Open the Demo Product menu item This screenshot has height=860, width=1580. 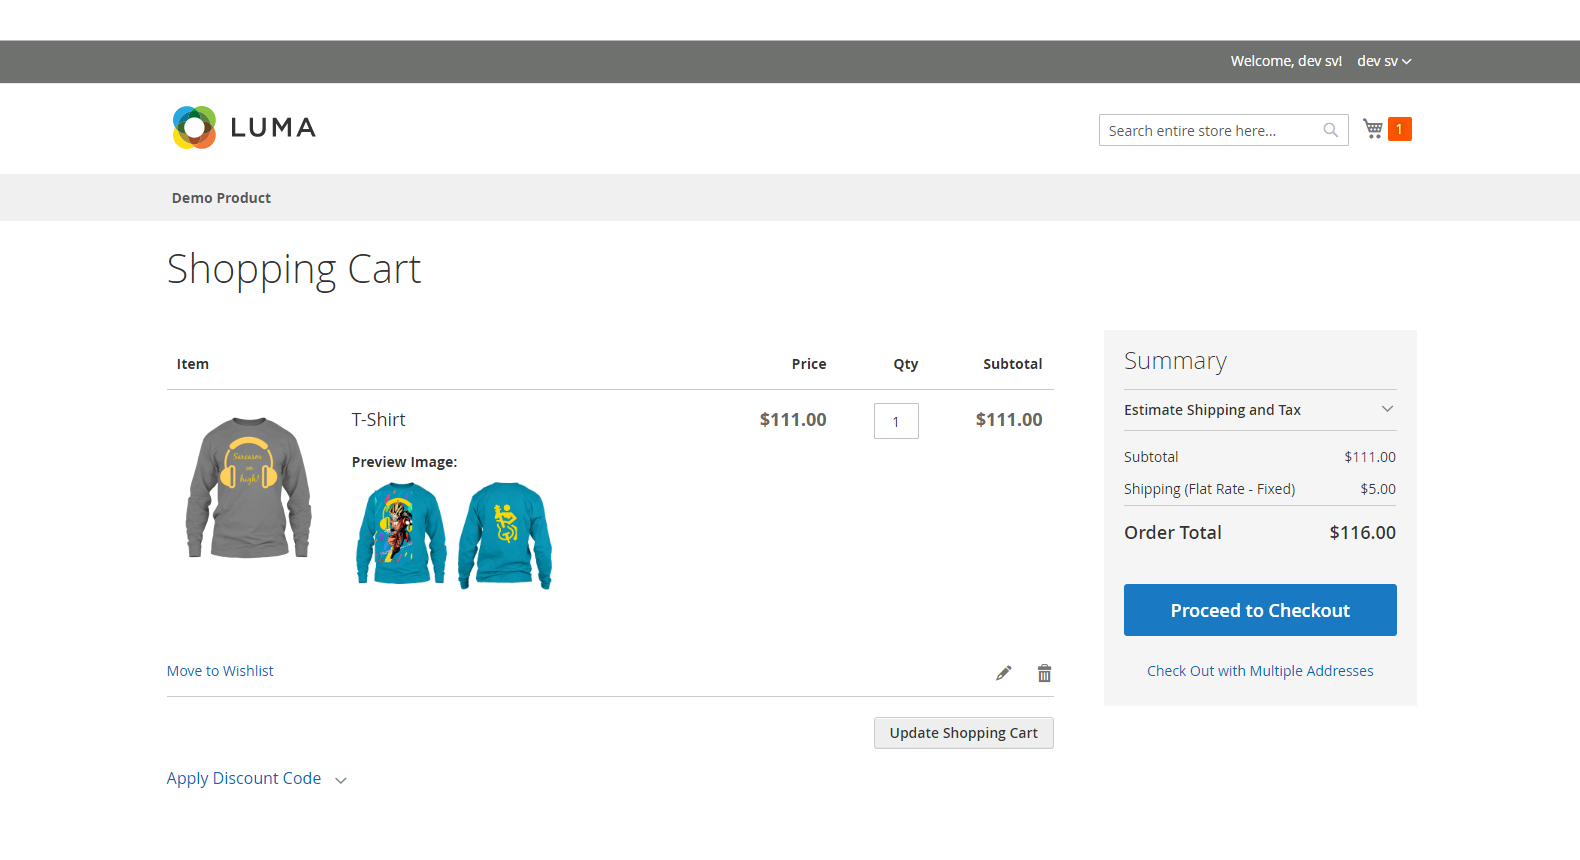tap(221, 198)
